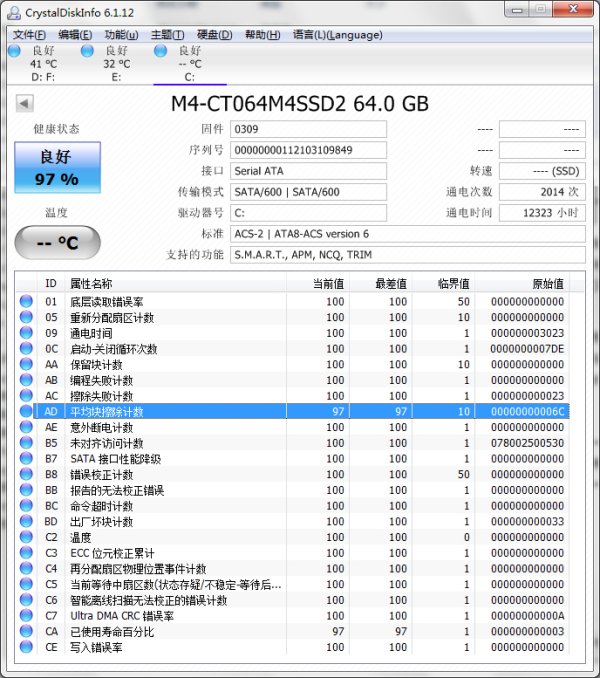This screenshot has width=600, height=678.
Task: Select the E: disk status icon
Action: pos(86,50)
